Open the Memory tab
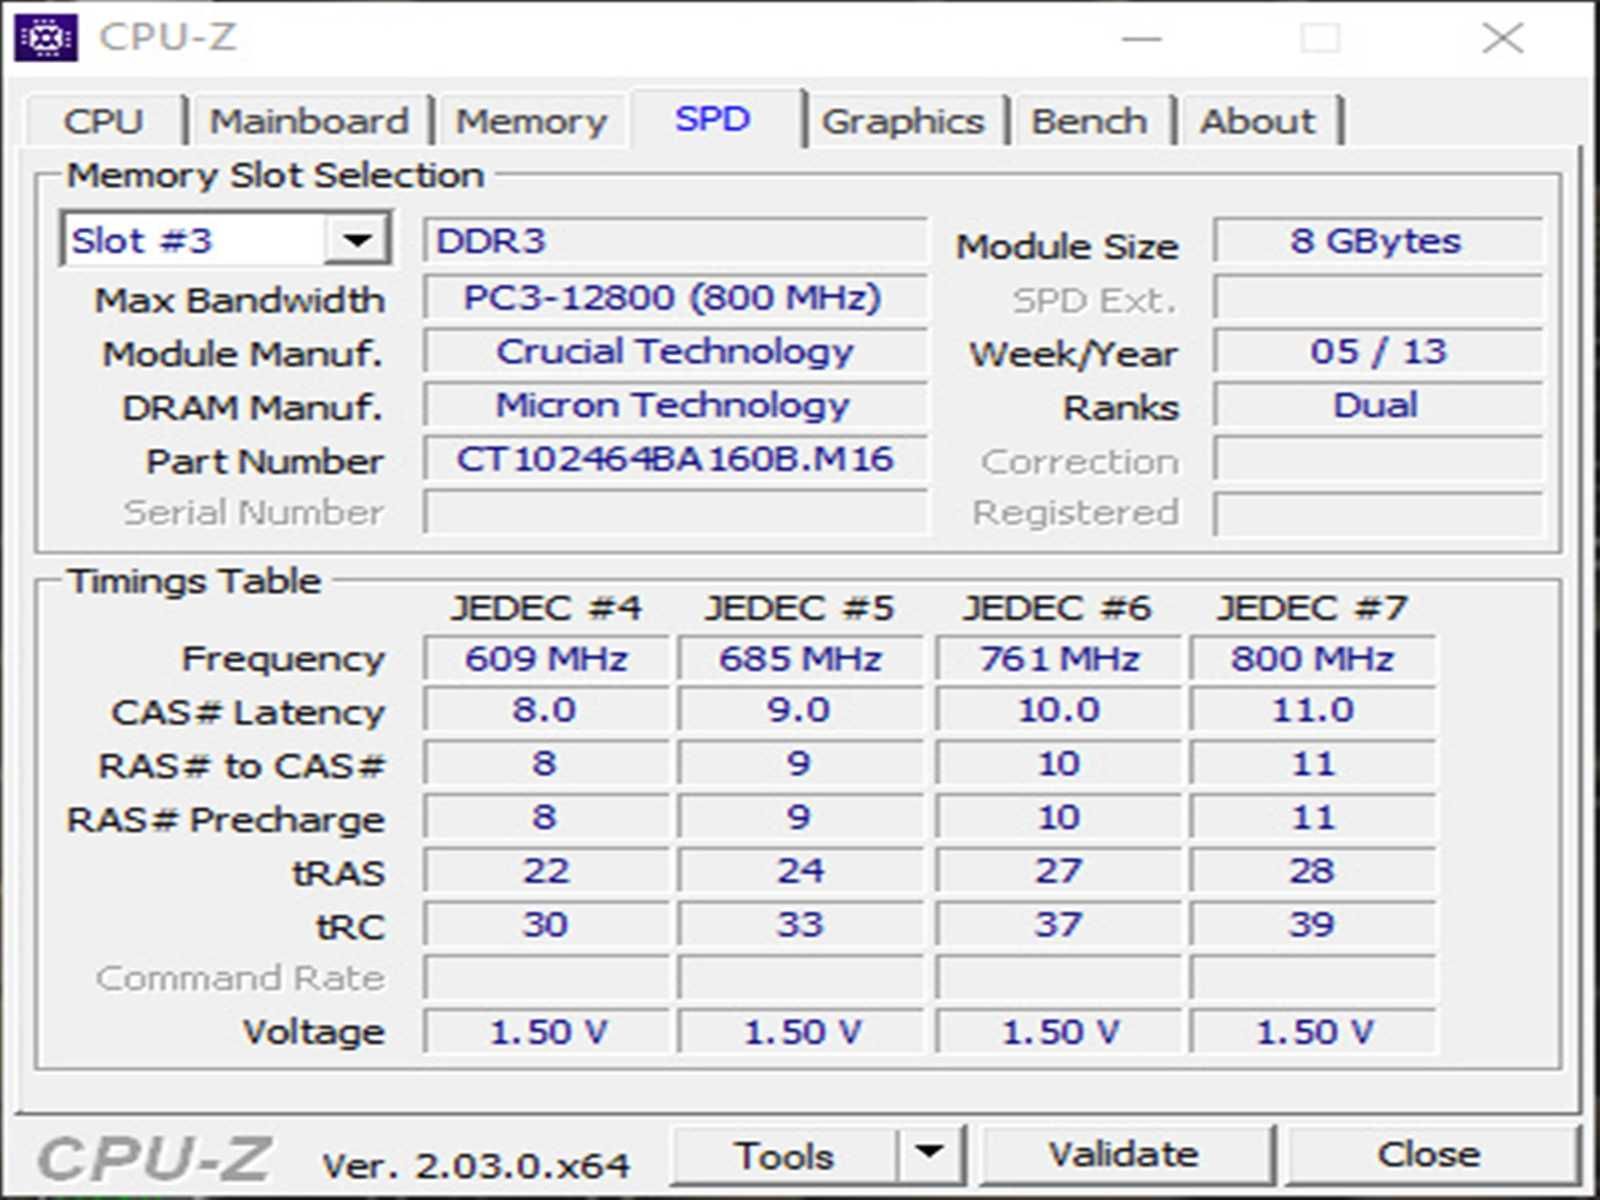Image resolution: width=1600 pixels, height=1200 pixels. tap(532, 121)
